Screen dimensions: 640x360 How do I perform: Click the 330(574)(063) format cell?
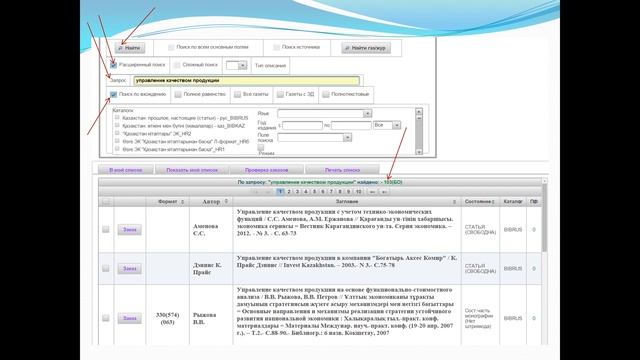coord(167,318)
